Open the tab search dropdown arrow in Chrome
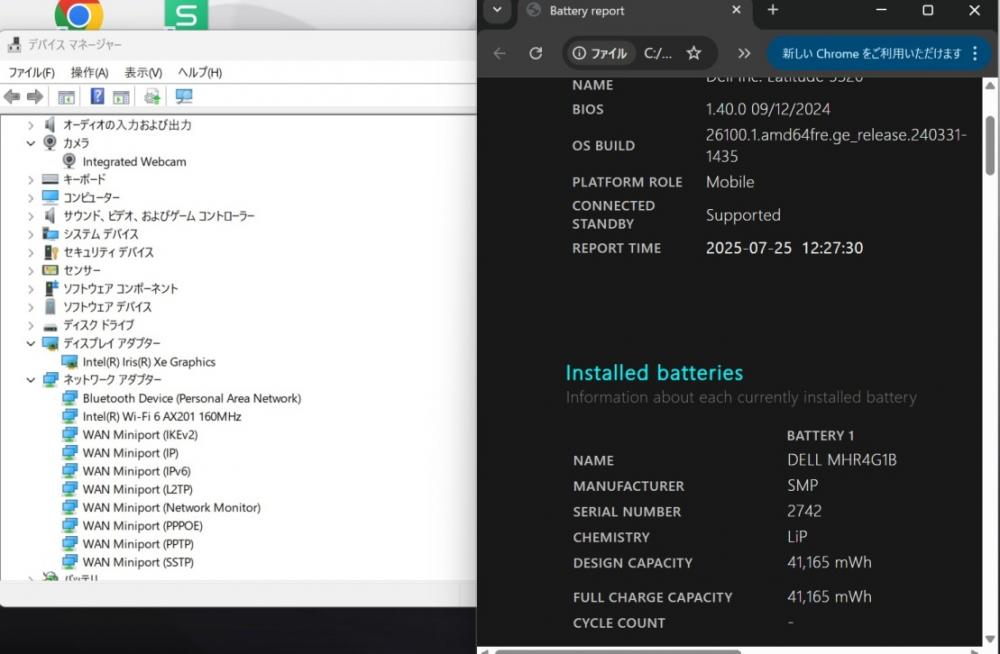The width and height of the screenshot is (1000, 654). (x=497, y=10)
